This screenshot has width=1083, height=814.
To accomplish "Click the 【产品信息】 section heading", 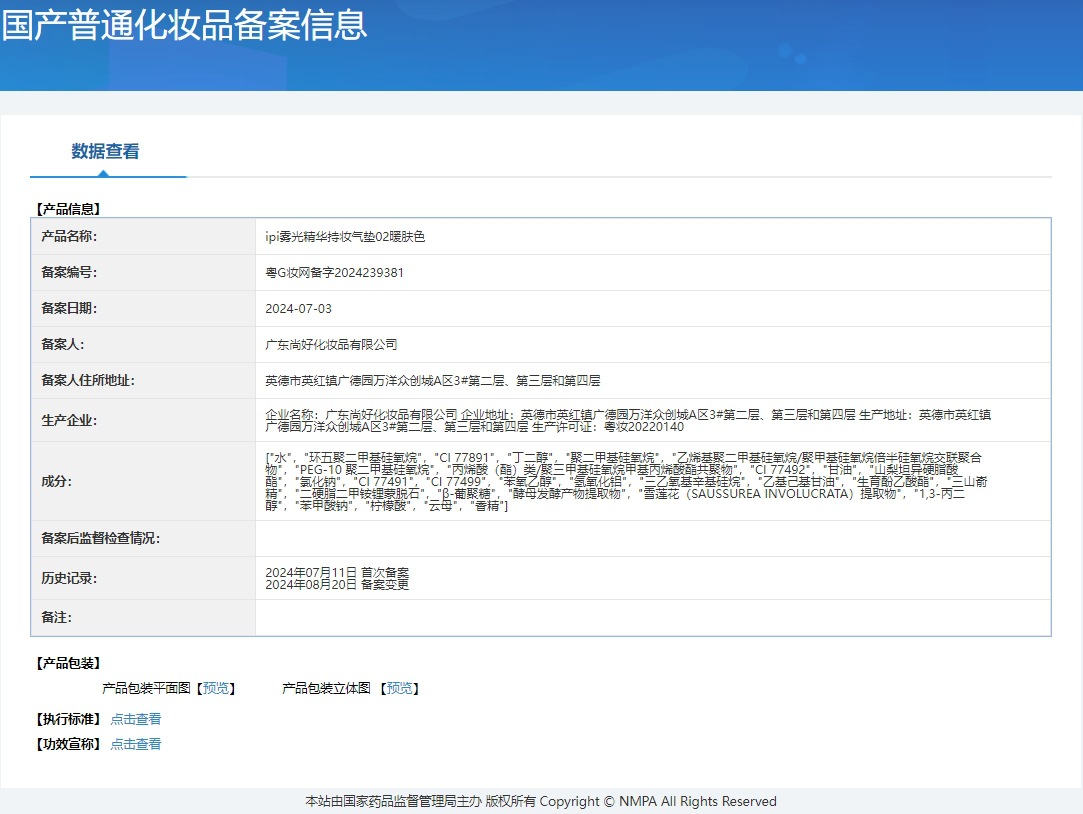I will click(68, 209).
